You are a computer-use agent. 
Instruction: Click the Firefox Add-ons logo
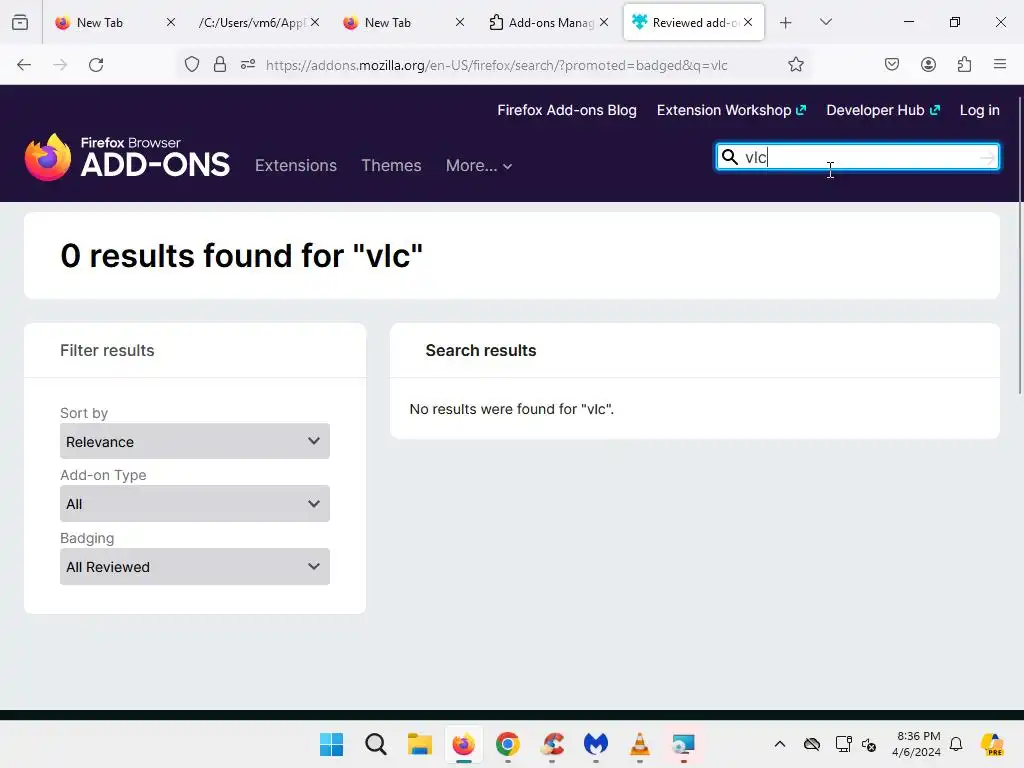[127, 157]
